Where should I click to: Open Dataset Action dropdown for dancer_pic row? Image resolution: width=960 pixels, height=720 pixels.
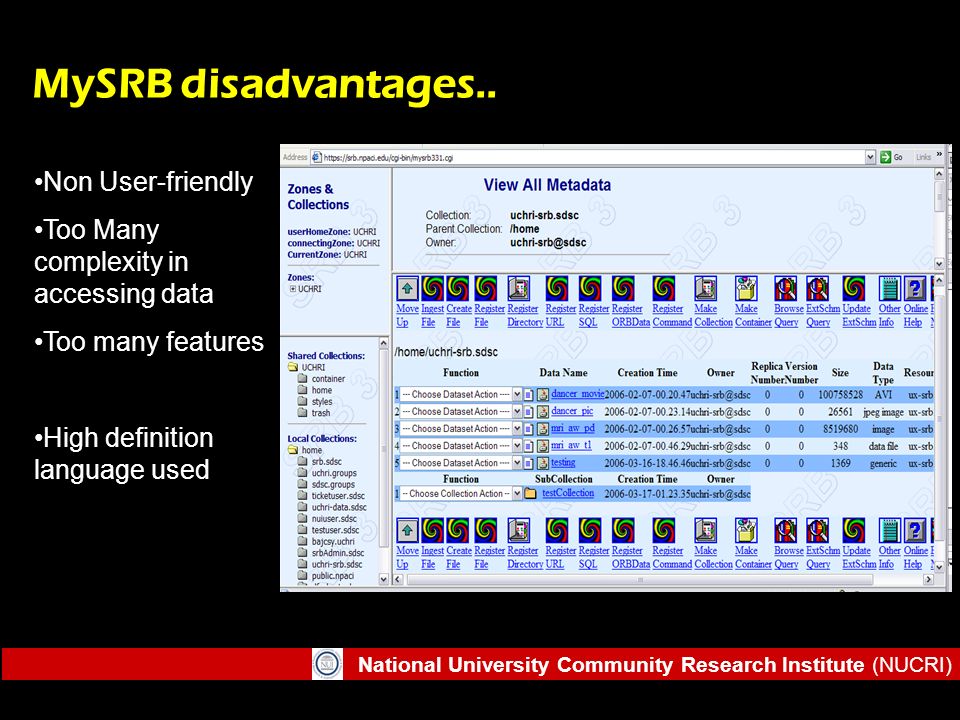tap(461, 411)
